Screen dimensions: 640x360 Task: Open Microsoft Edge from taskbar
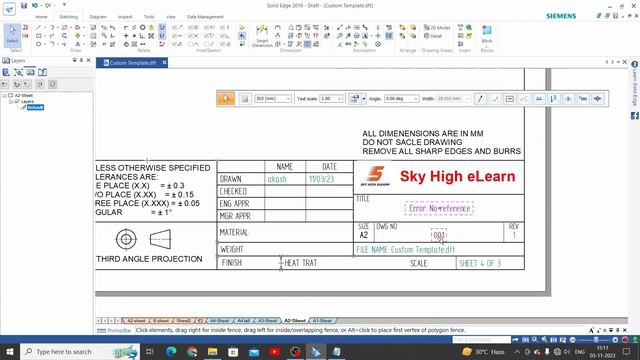(171, 351)
